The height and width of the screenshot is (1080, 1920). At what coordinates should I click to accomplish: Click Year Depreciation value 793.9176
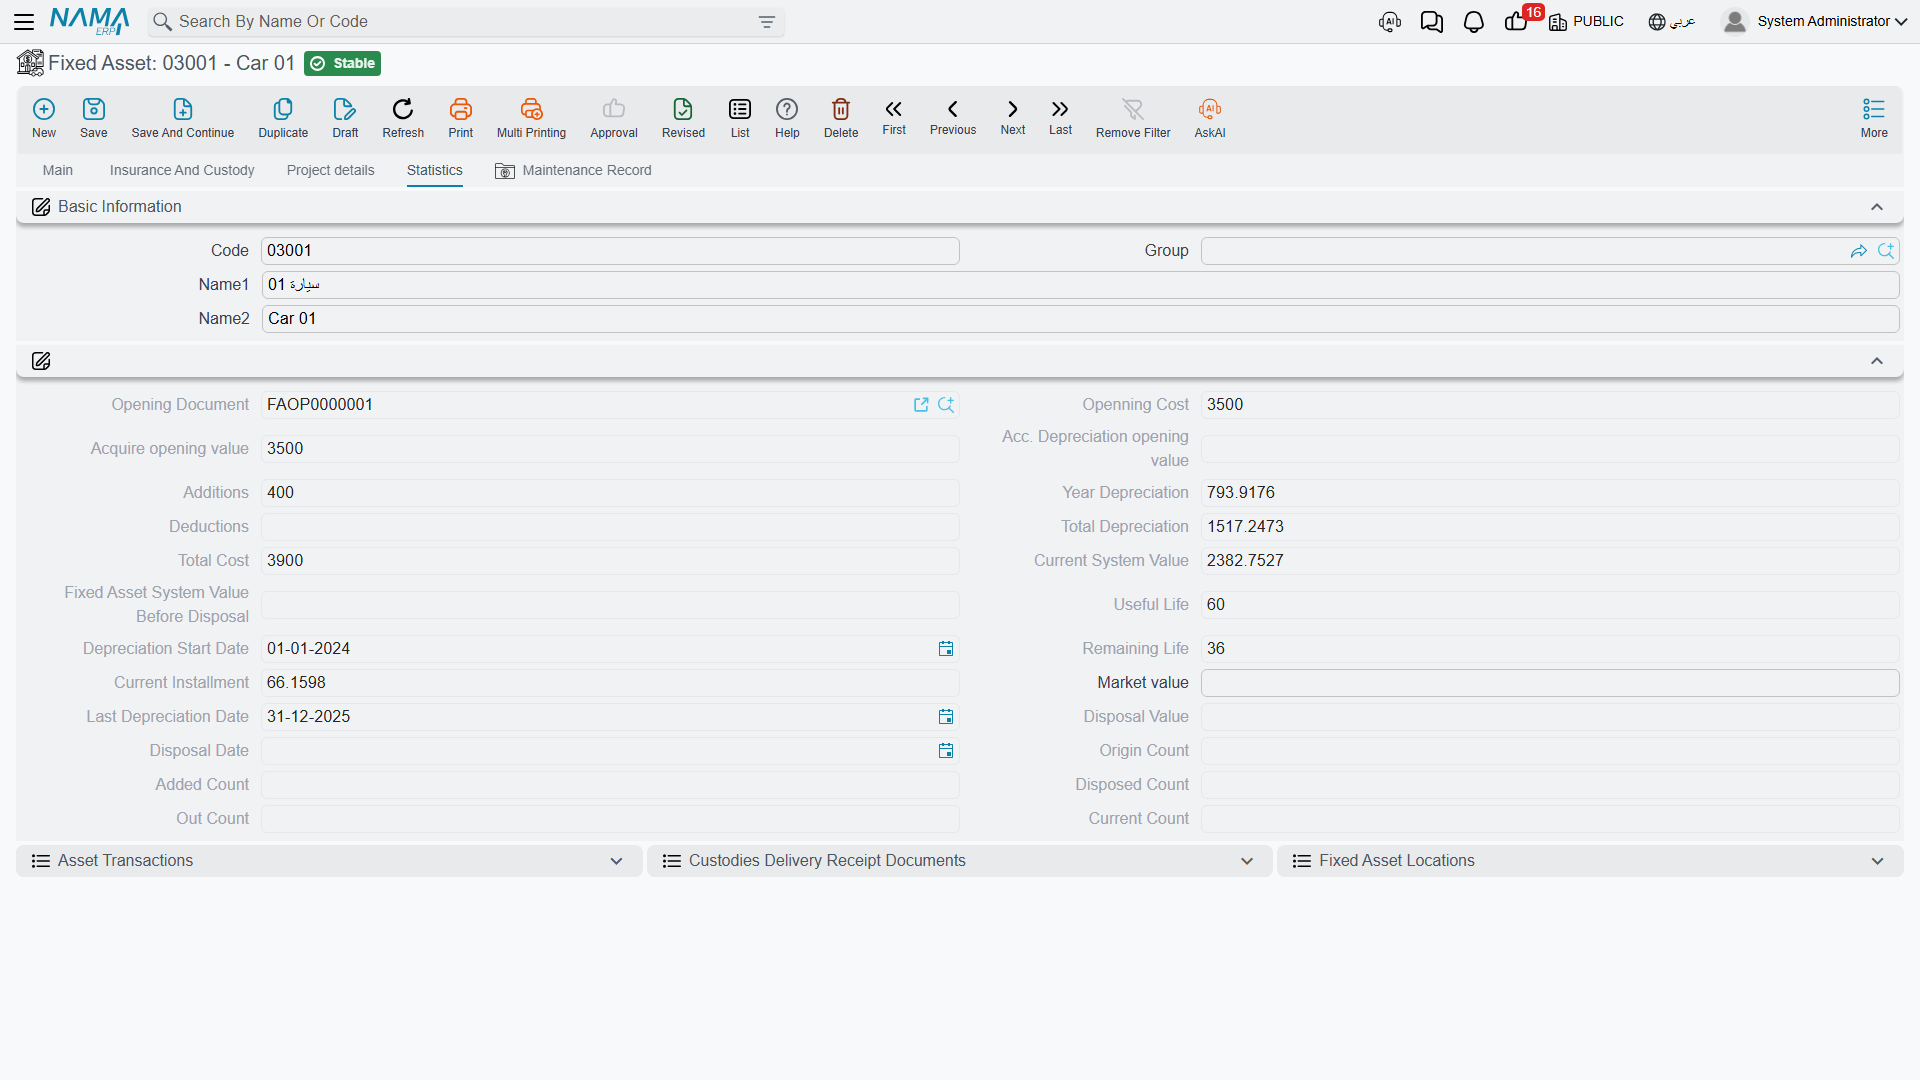point(1550,493)
